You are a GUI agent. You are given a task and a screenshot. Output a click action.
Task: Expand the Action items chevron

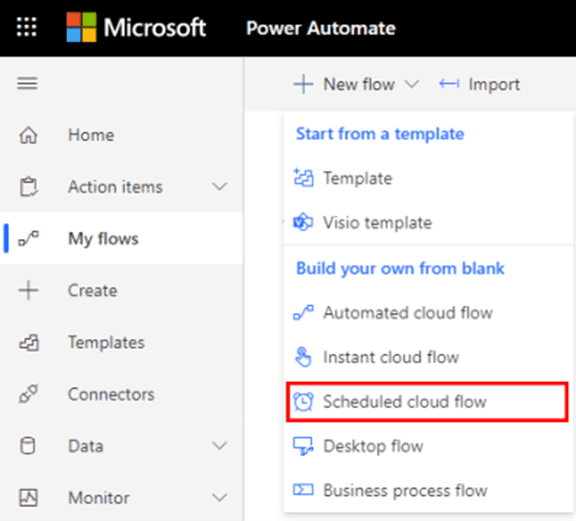(219, 187)
